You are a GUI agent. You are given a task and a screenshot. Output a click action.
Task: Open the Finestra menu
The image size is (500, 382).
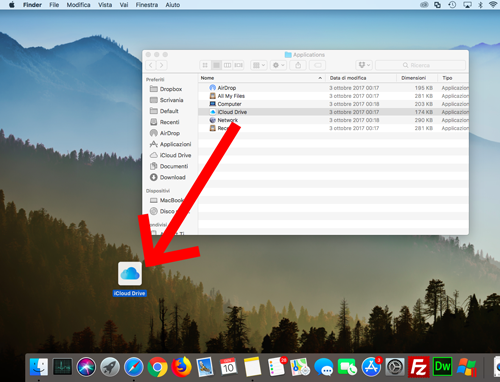coord(147,5)
